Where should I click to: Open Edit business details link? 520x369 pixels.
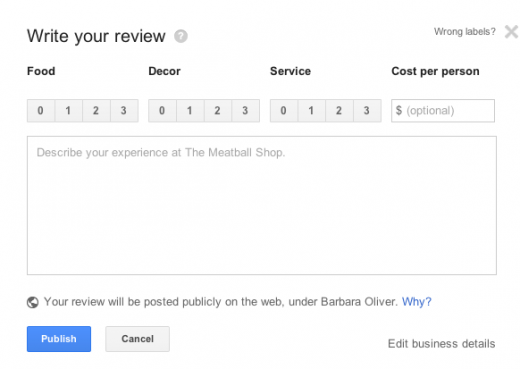coord(441,344)
